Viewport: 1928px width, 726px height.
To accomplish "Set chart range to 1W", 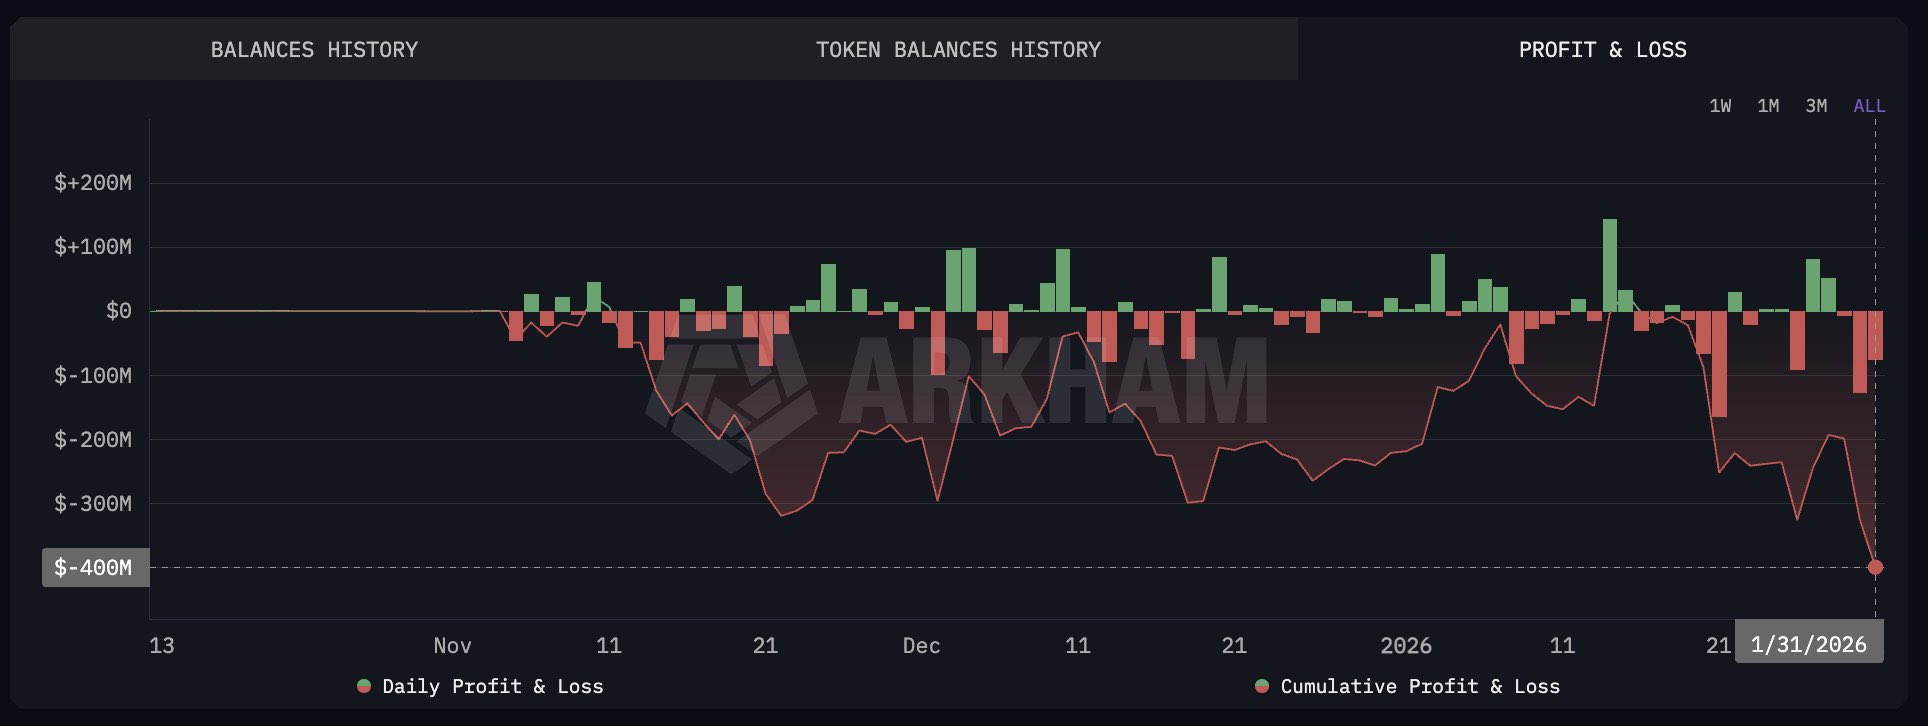I will 1720,106.
